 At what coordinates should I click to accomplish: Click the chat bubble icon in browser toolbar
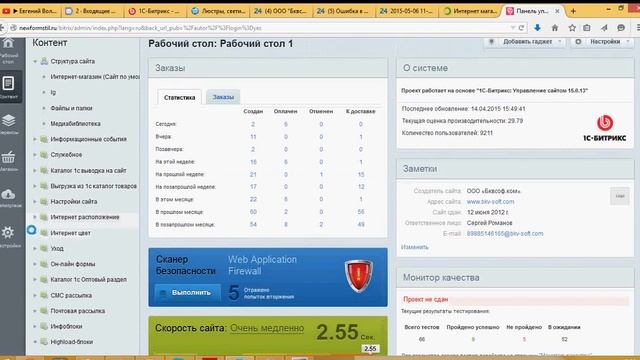point(621,28)
